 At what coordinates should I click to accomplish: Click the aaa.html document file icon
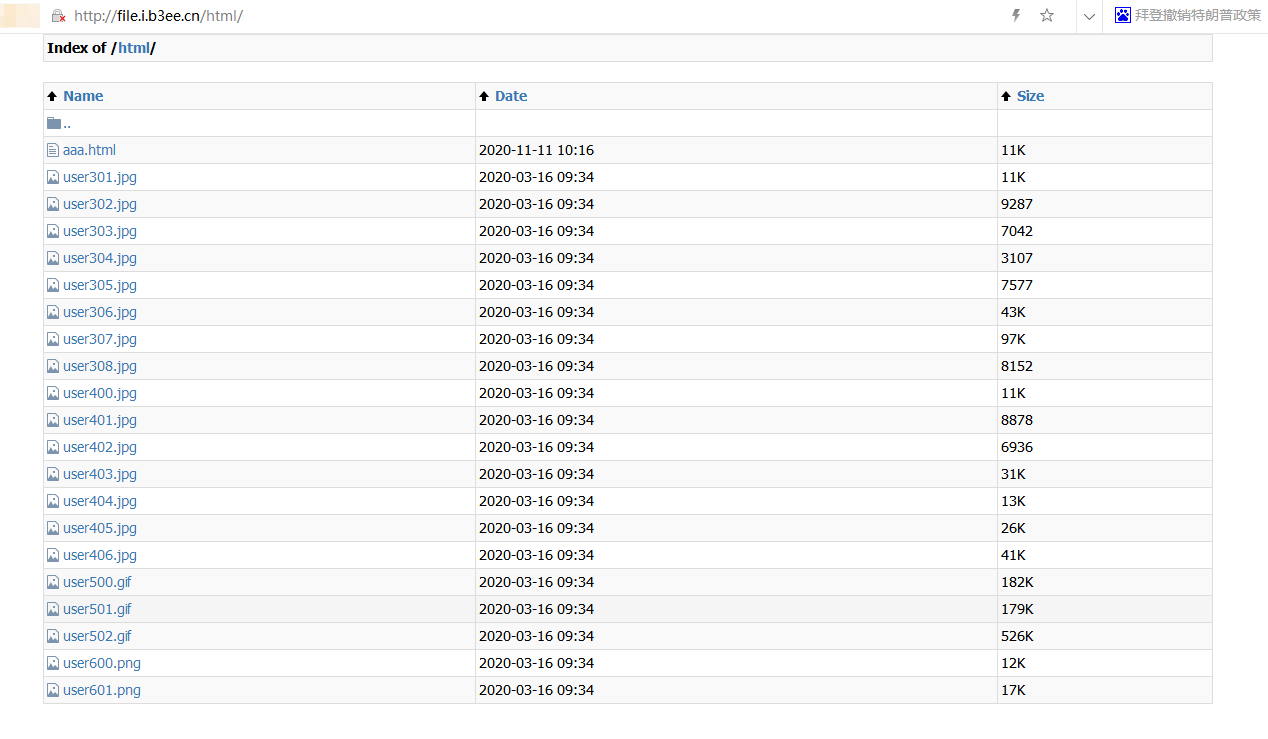(53, 150)
